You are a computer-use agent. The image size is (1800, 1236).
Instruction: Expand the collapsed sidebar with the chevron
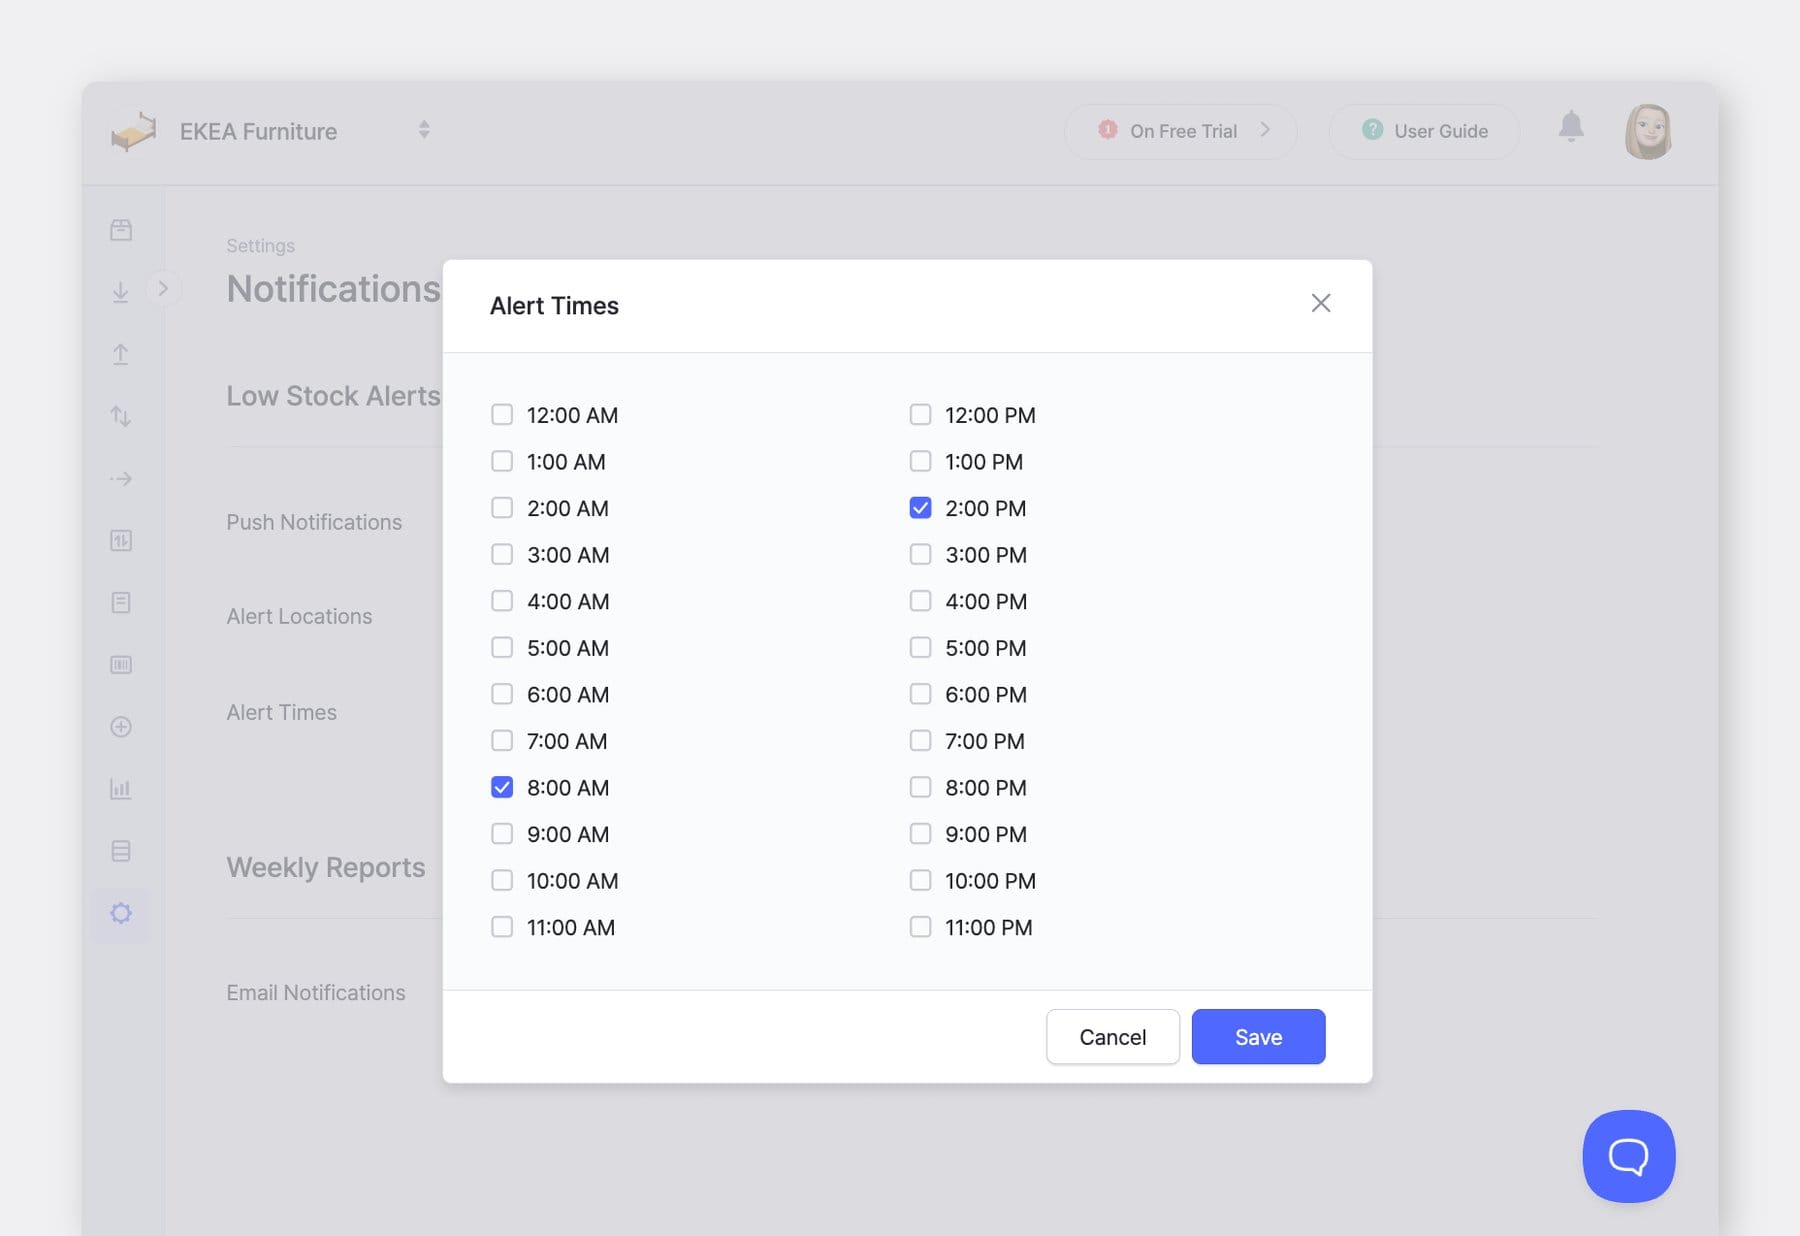[x=164, y=288]
